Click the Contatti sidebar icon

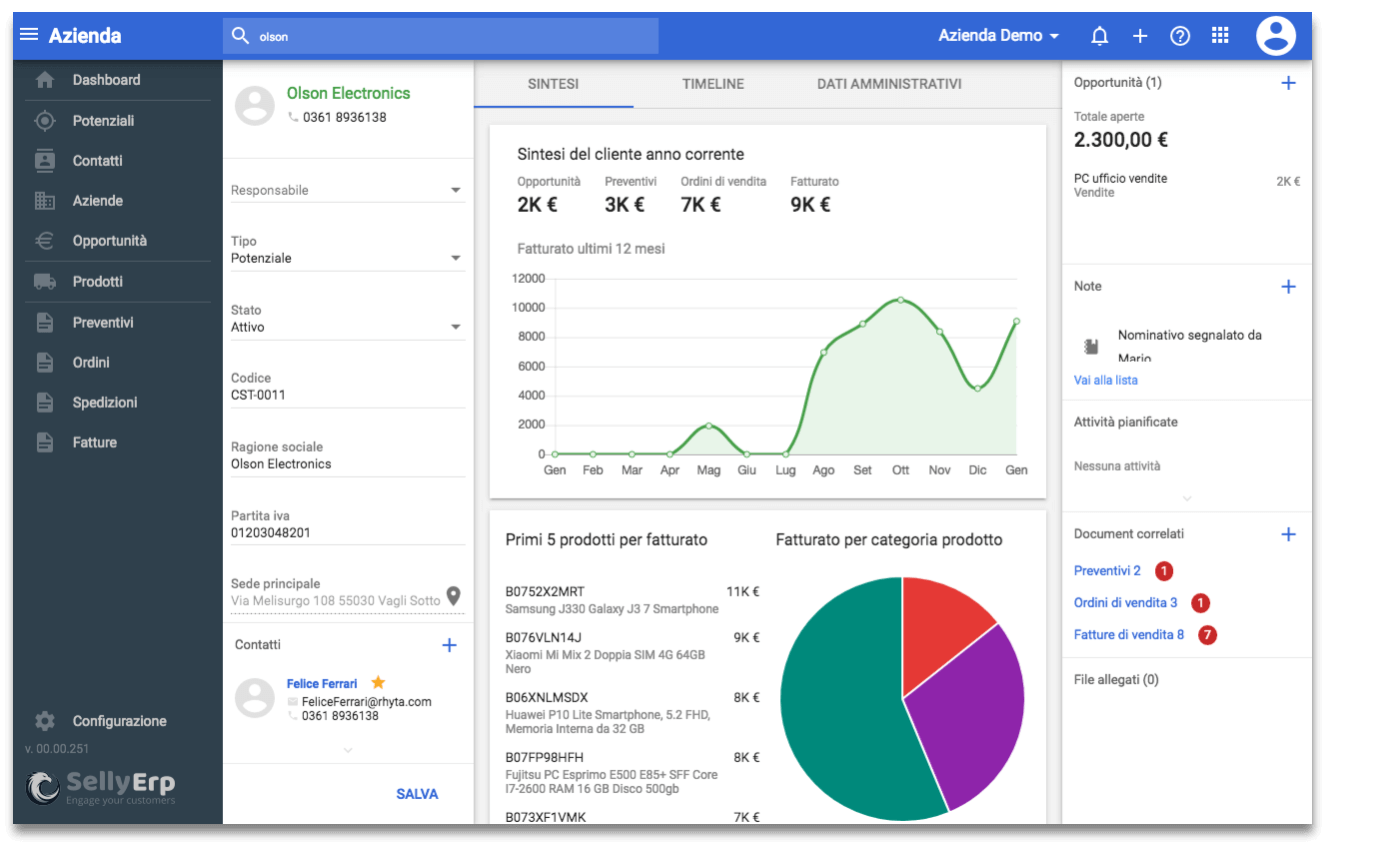45,160
